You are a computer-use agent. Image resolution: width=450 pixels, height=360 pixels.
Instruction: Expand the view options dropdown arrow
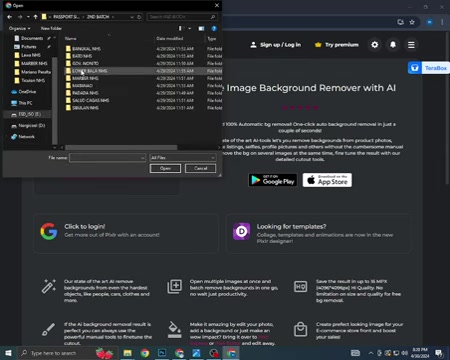pos(190,28)
